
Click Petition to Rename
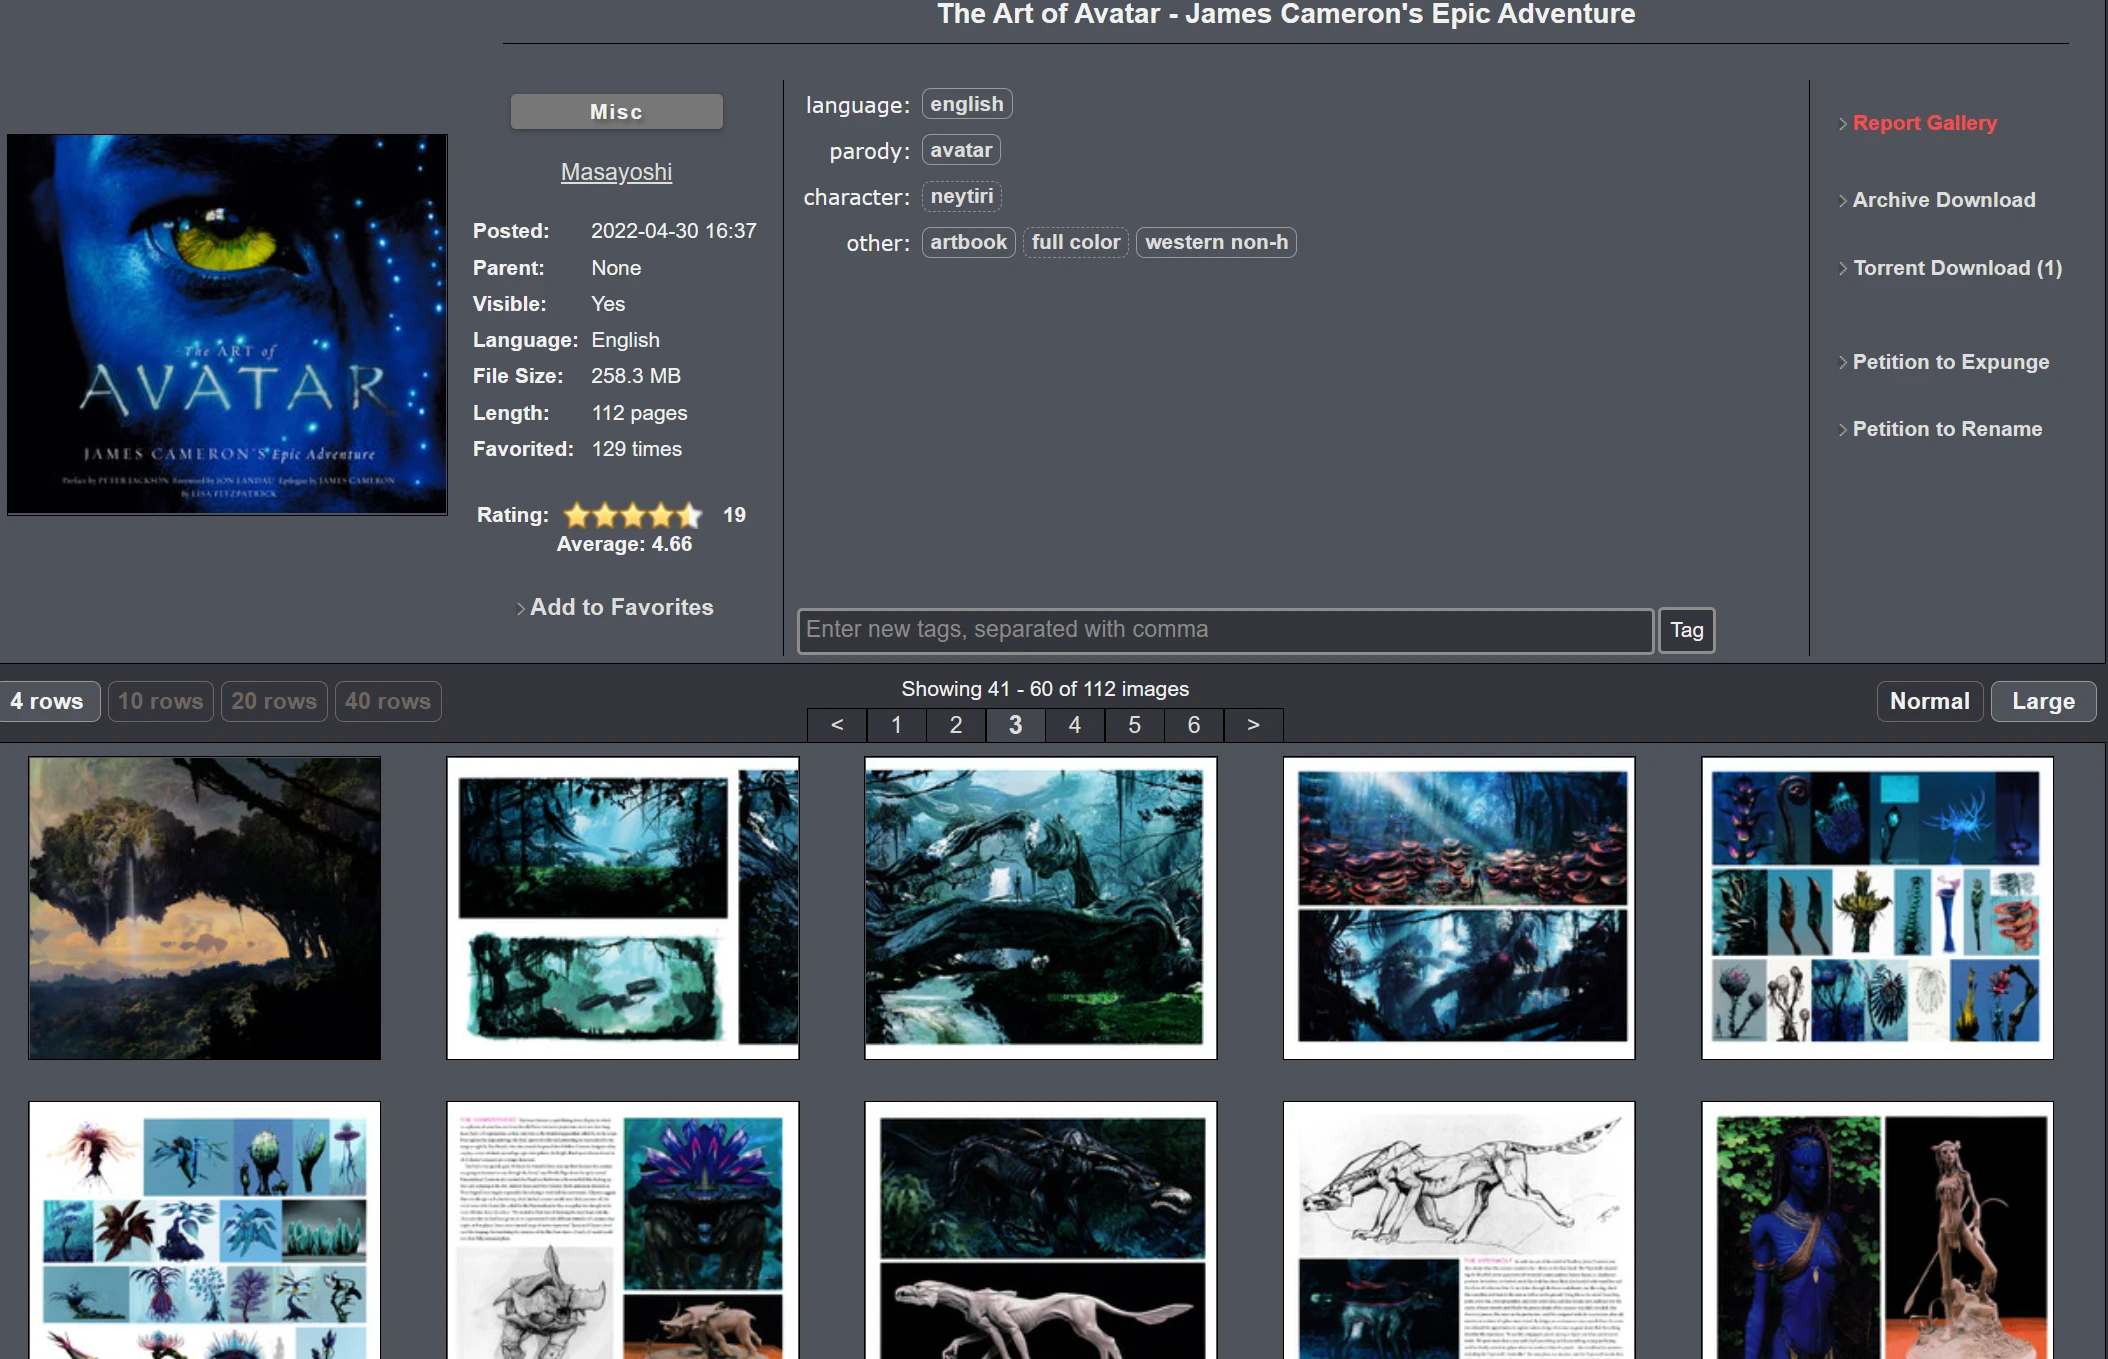point(1947,429)
